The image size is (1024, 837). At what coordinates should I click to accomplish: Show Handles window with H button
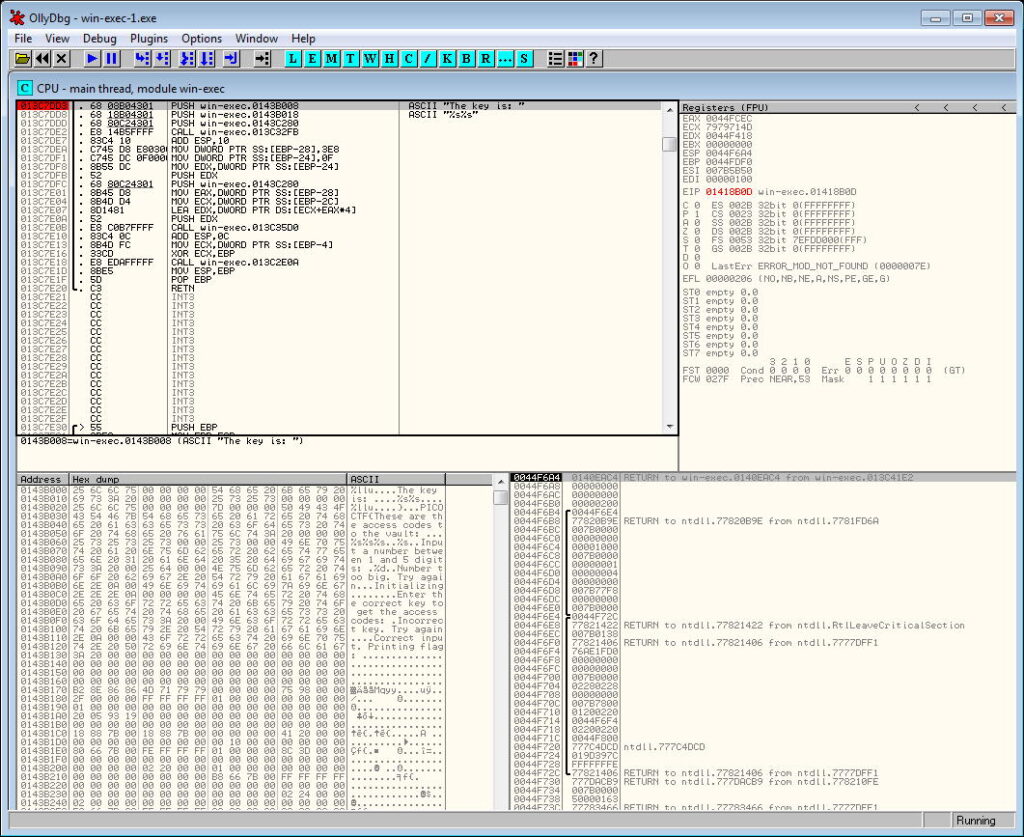click(x=389, y=59)
